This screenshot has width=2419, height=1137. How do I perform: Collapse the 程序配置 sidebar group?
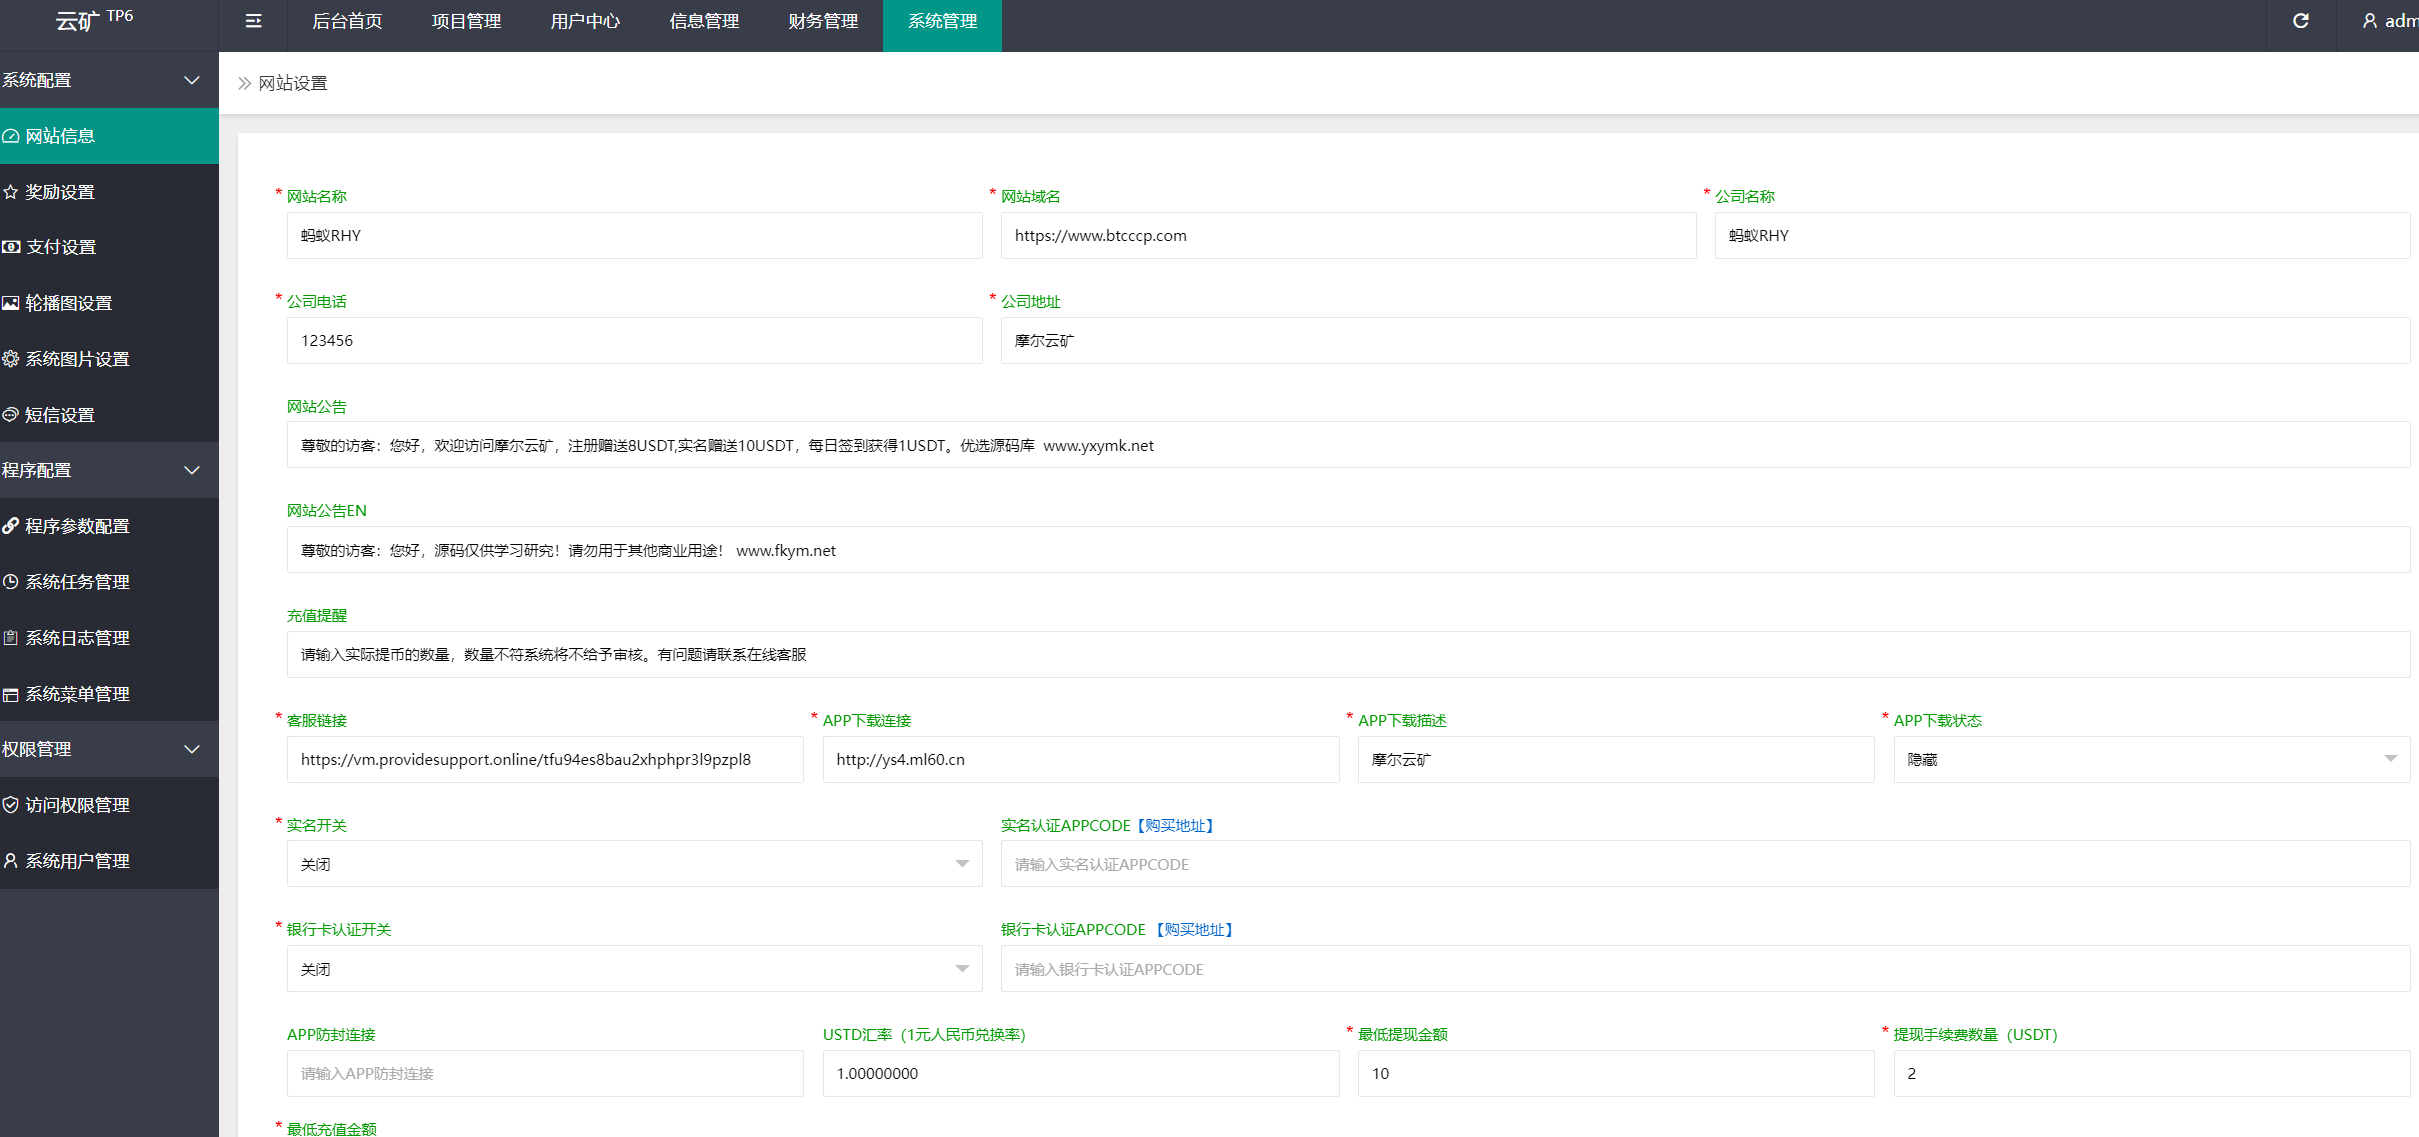click(x=191, y=470)
